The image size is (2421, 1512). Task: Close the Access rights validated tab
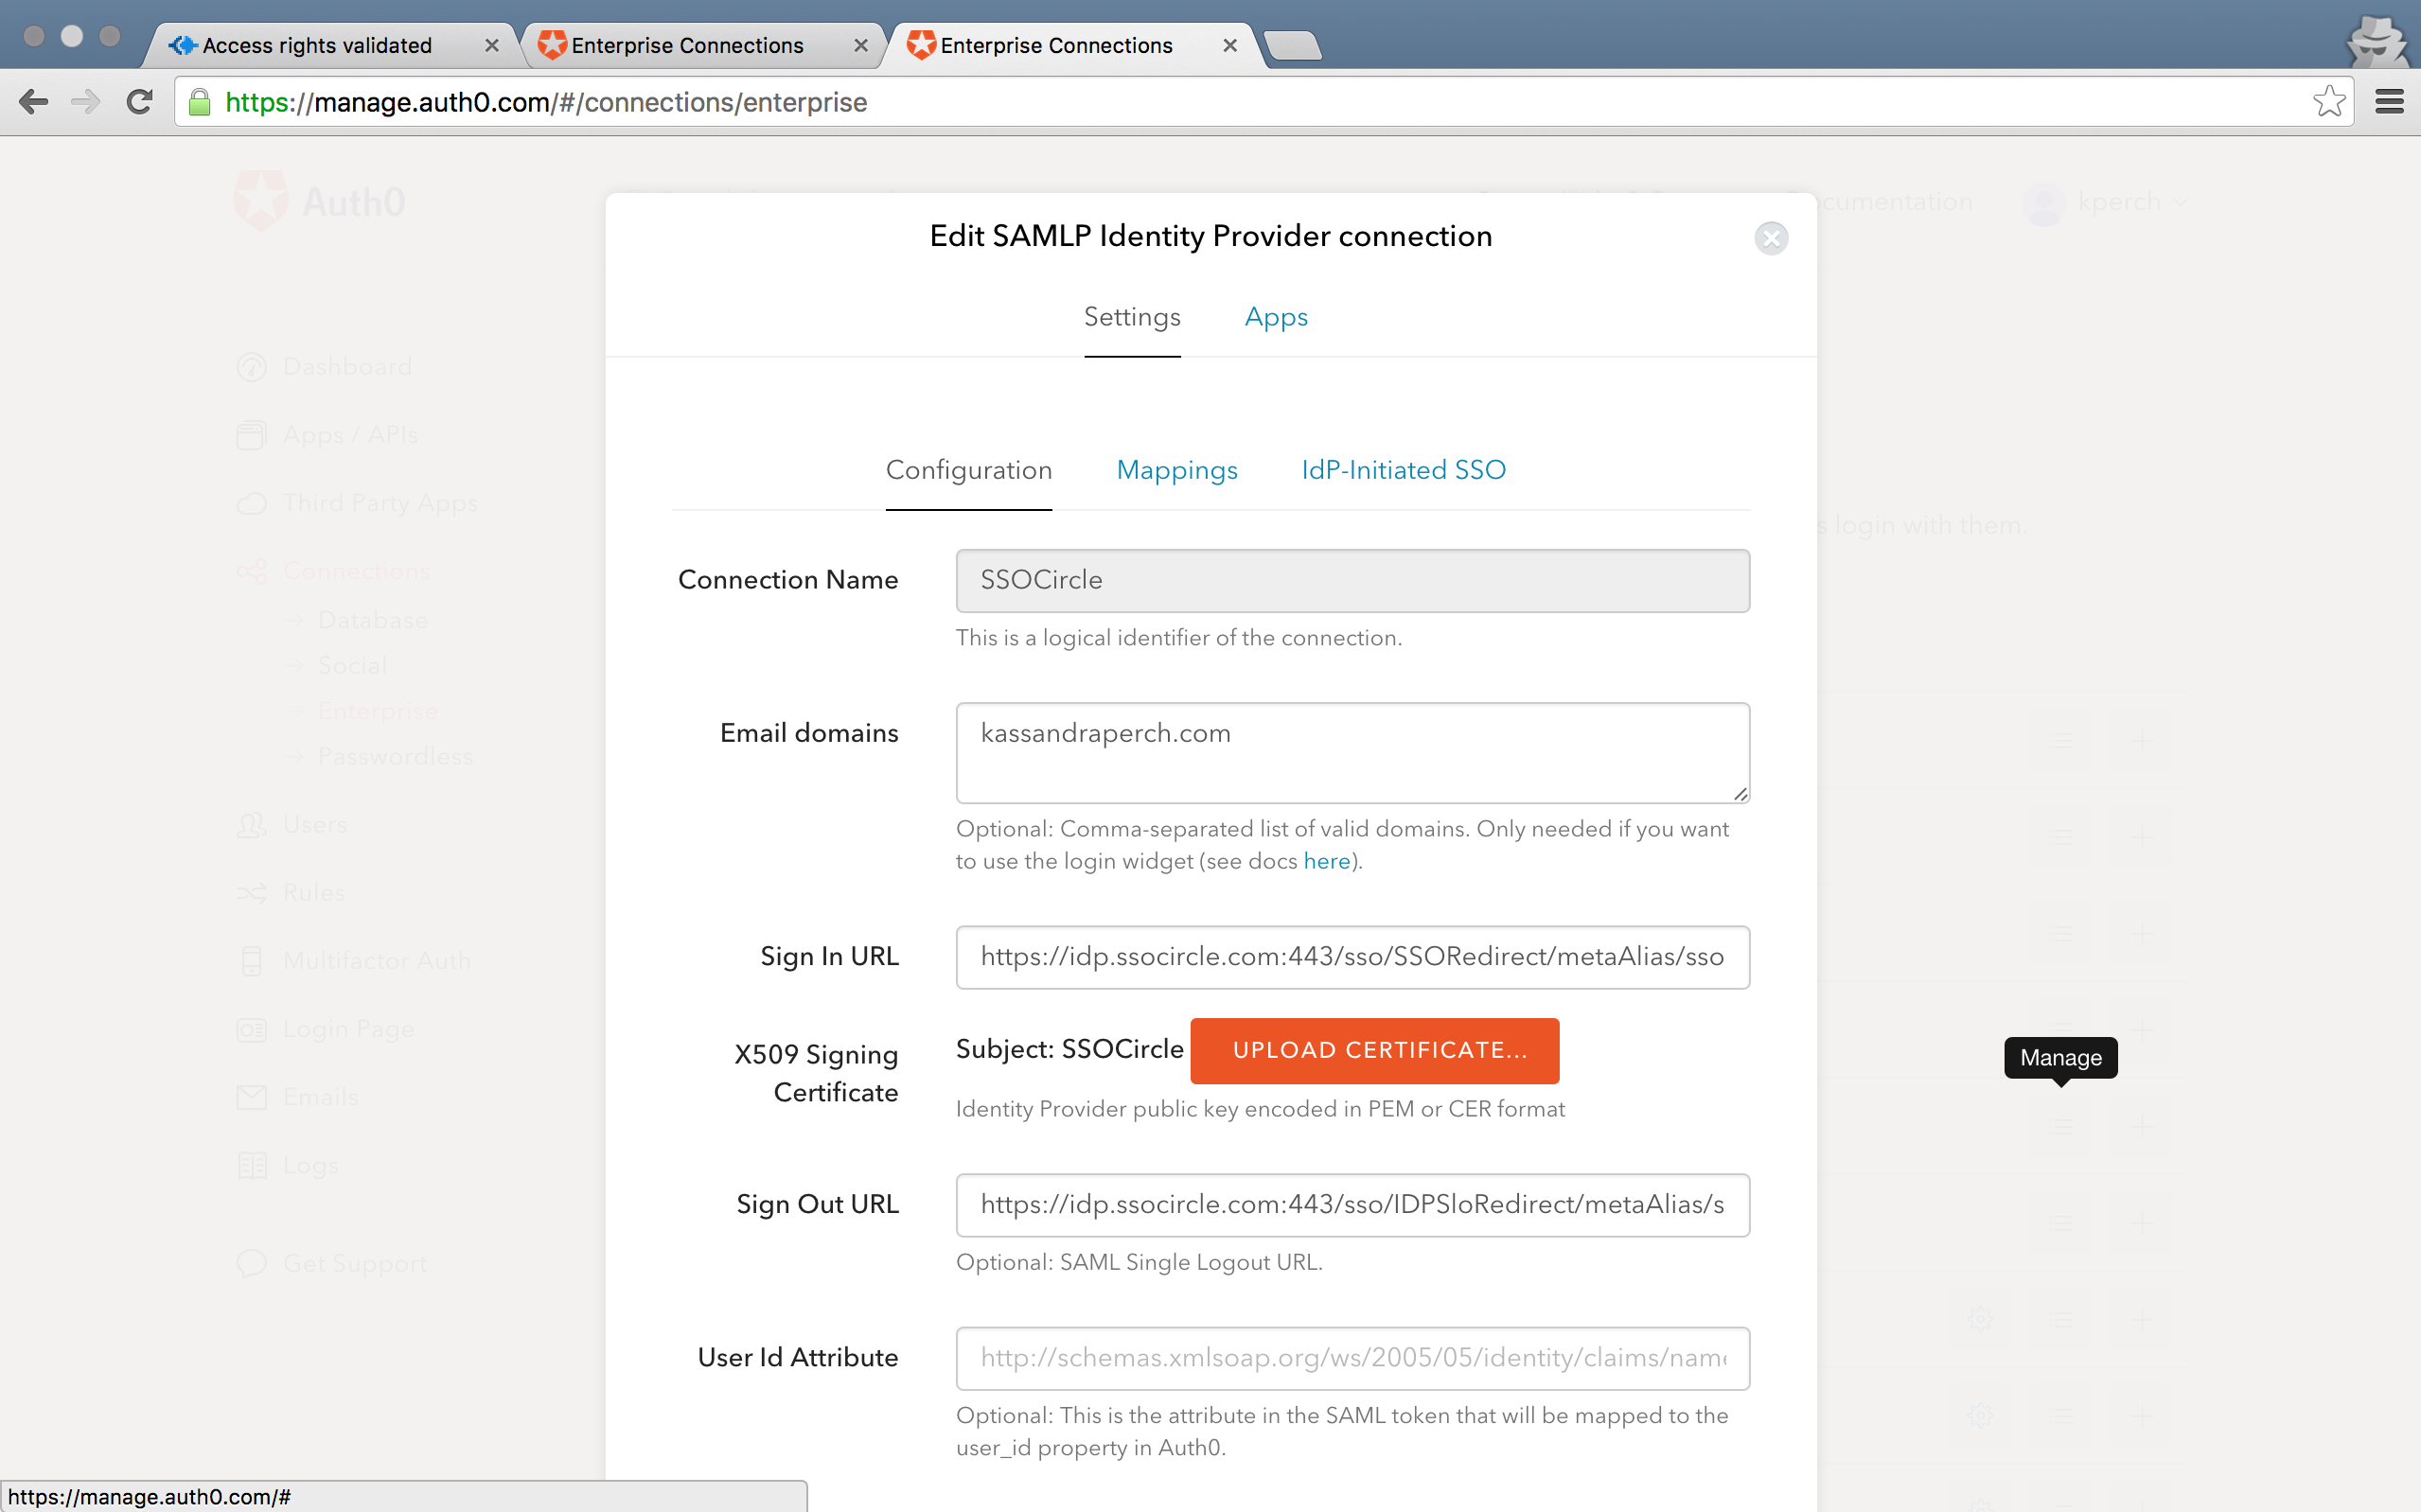pyautogui.click(x=491, y=46)
